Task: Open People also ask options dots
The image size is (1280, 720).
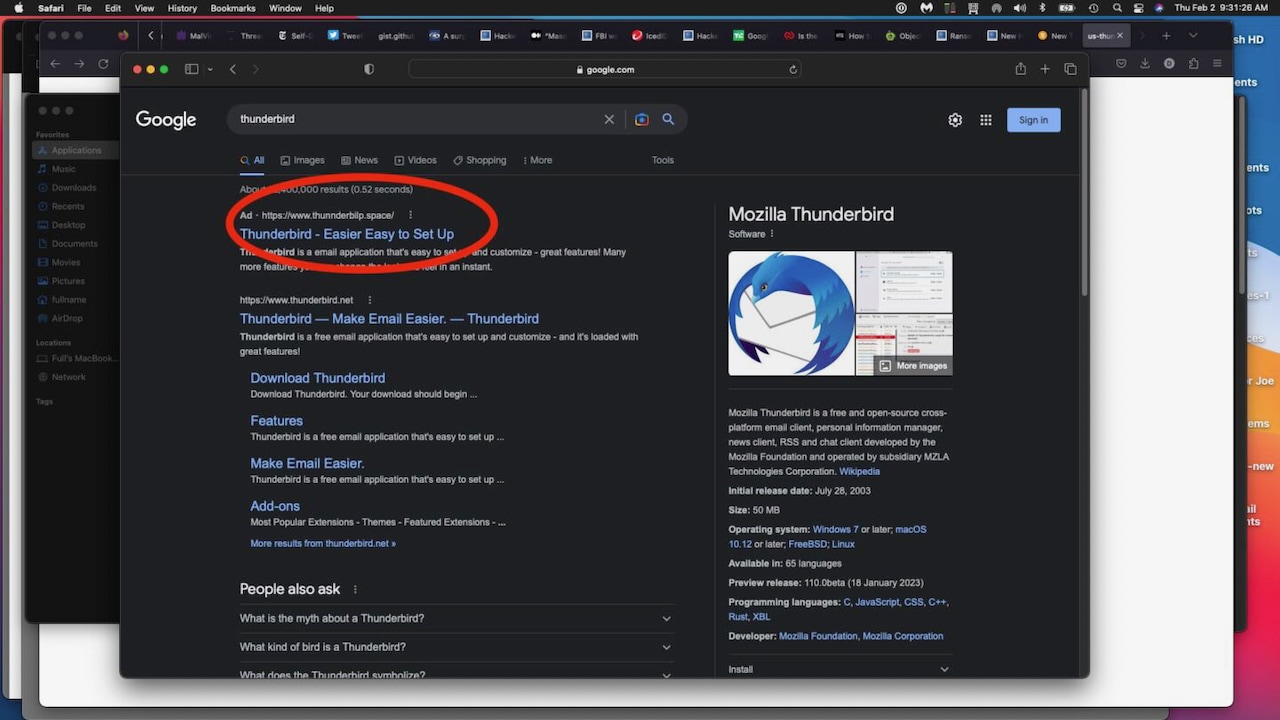Action: (355, 589)
